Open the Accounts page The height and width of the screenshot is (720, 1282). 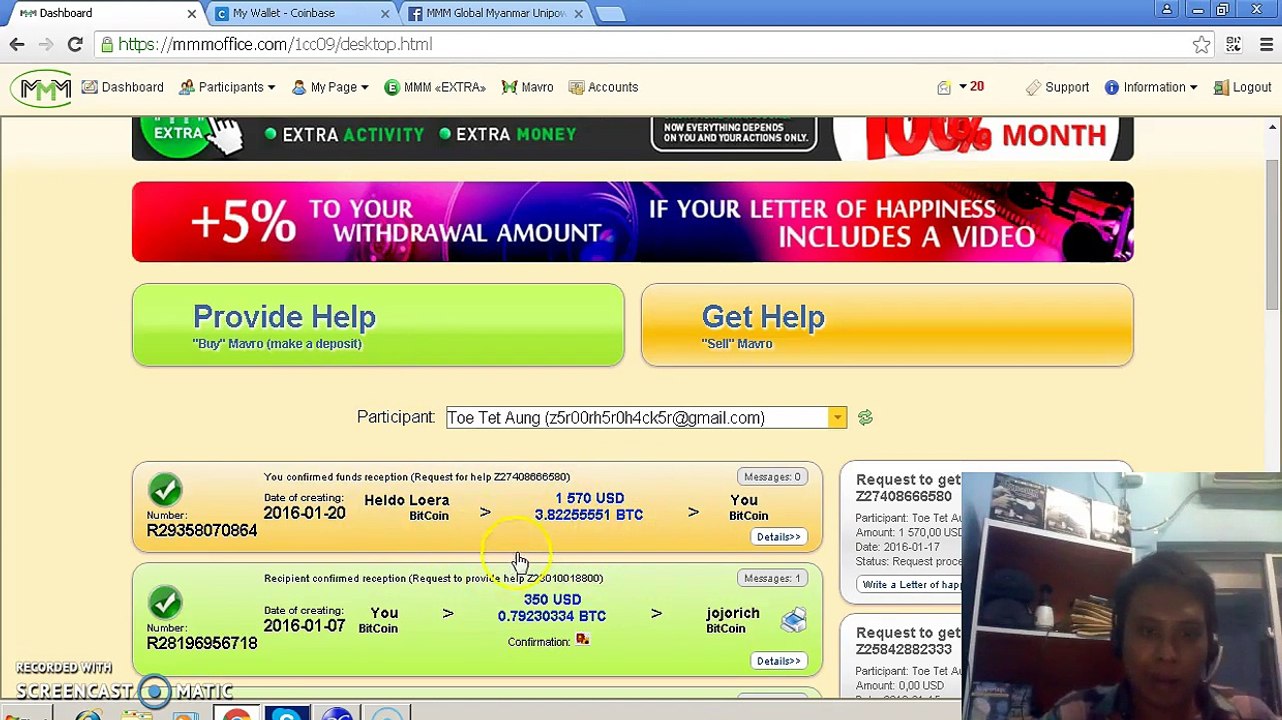click(603, 87)
